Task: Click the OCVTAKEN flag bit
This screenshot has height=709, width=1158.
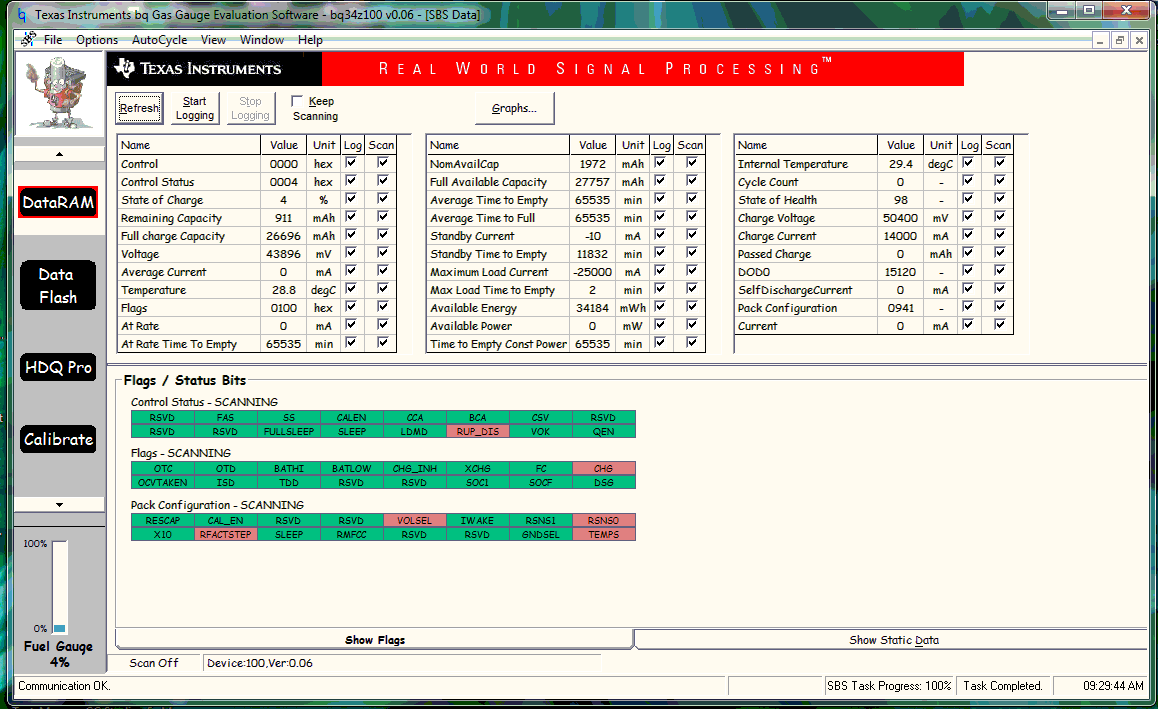Action: click(162, 482)
